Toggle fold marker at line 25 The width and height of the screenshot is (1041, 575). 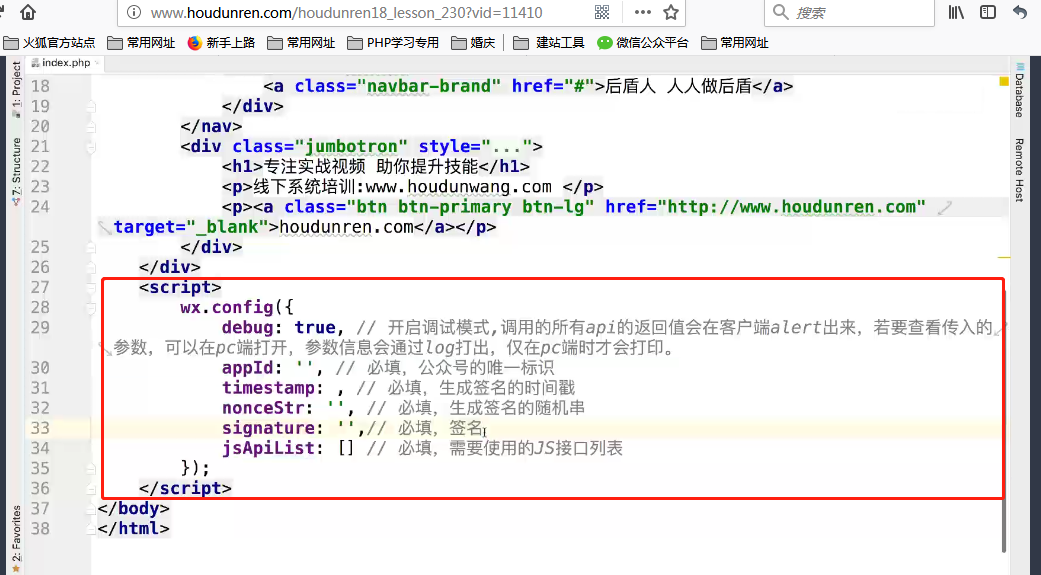[x=91, y=247]
